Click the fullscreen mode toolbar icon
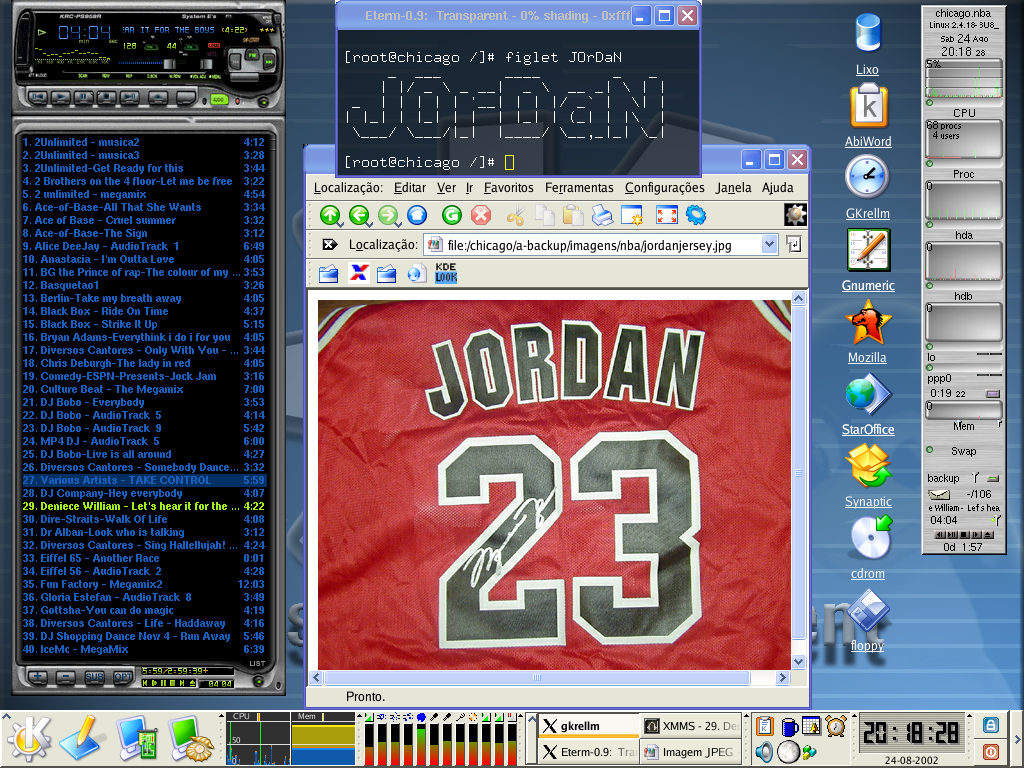The height and width of the screenshot is (768, 1024). (667, 215)
